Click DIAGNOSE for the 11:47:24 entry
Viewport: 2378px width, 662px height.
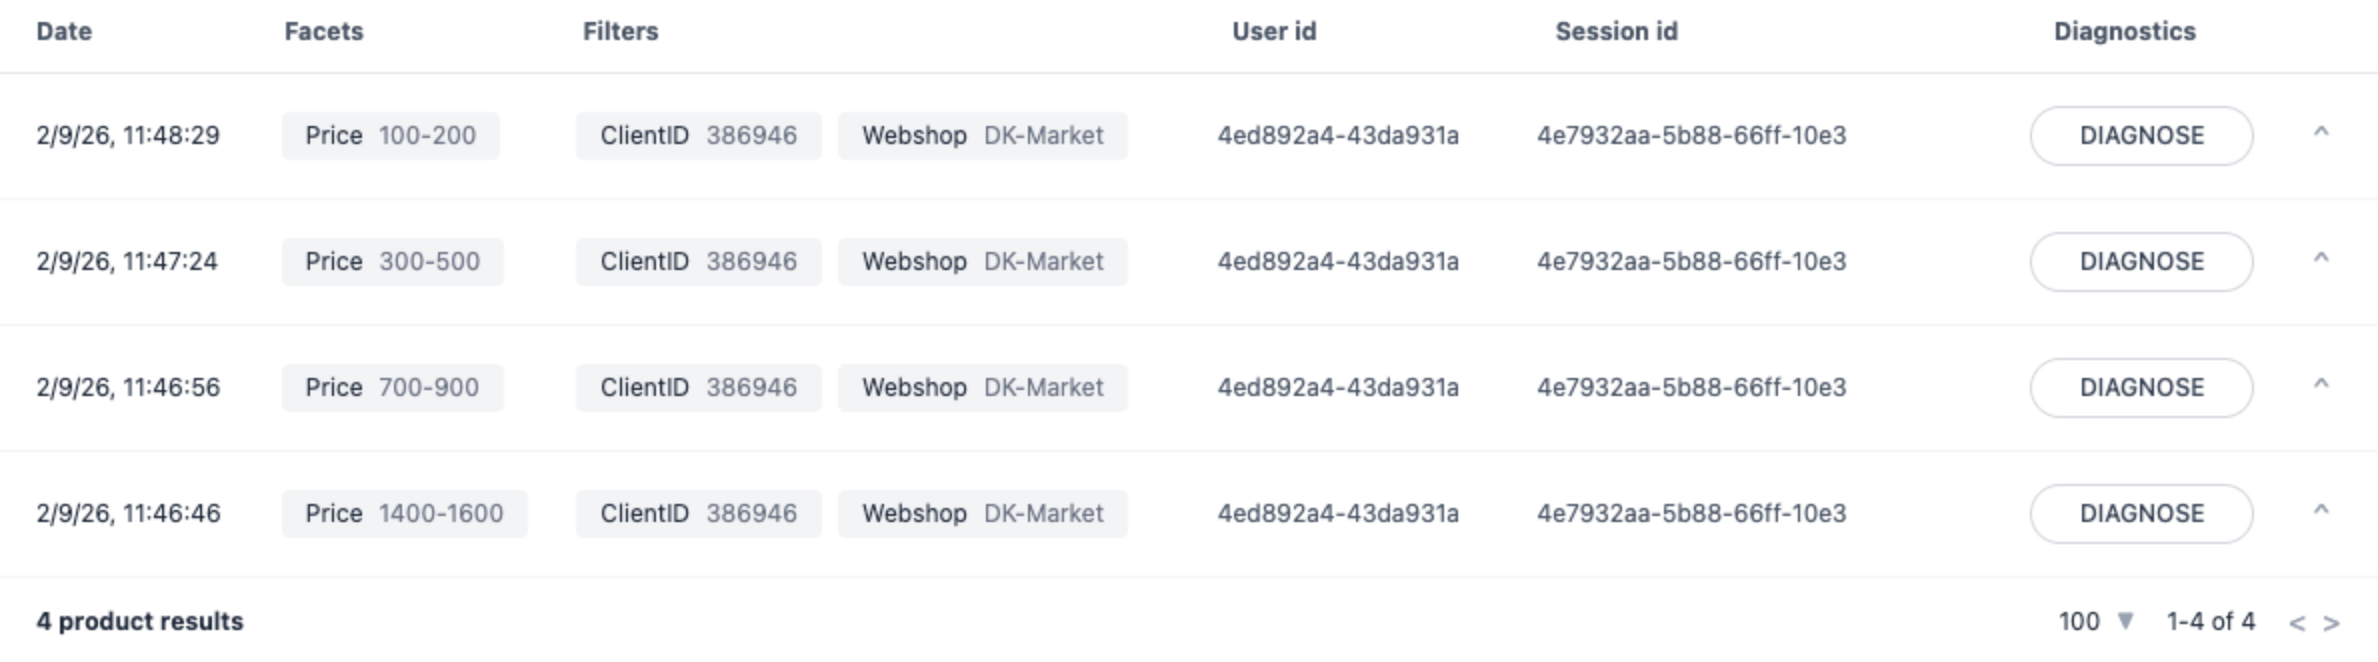click(2141, 262)
